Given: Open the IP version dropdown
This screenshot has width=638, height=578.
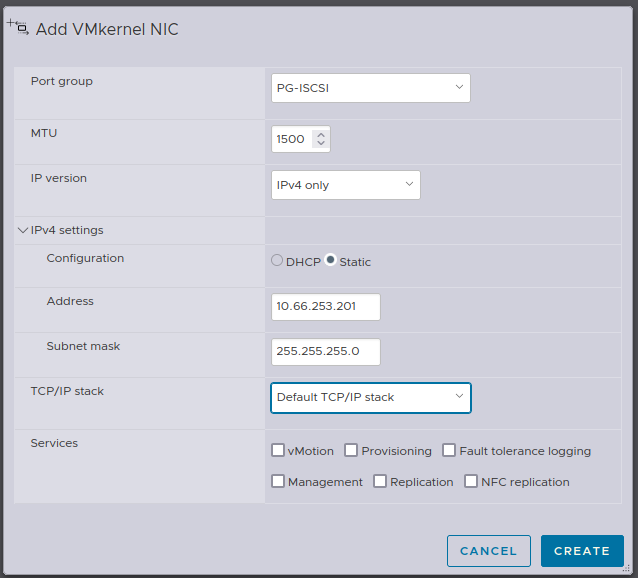Looking at the screenshot, I should pyautogui.click(x=345, y=185).
